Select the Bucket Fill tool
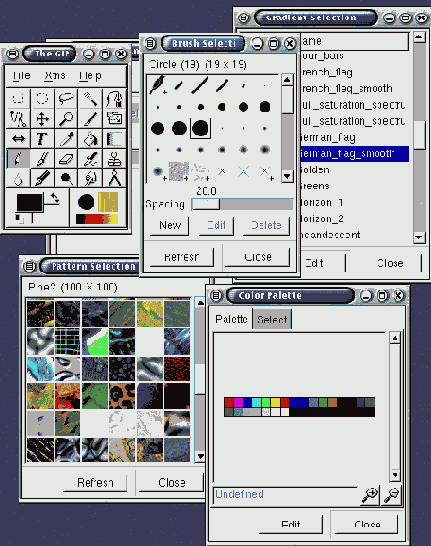Image resolution: width=431 pixels, height=546 pixels. [x=90, y=139]
